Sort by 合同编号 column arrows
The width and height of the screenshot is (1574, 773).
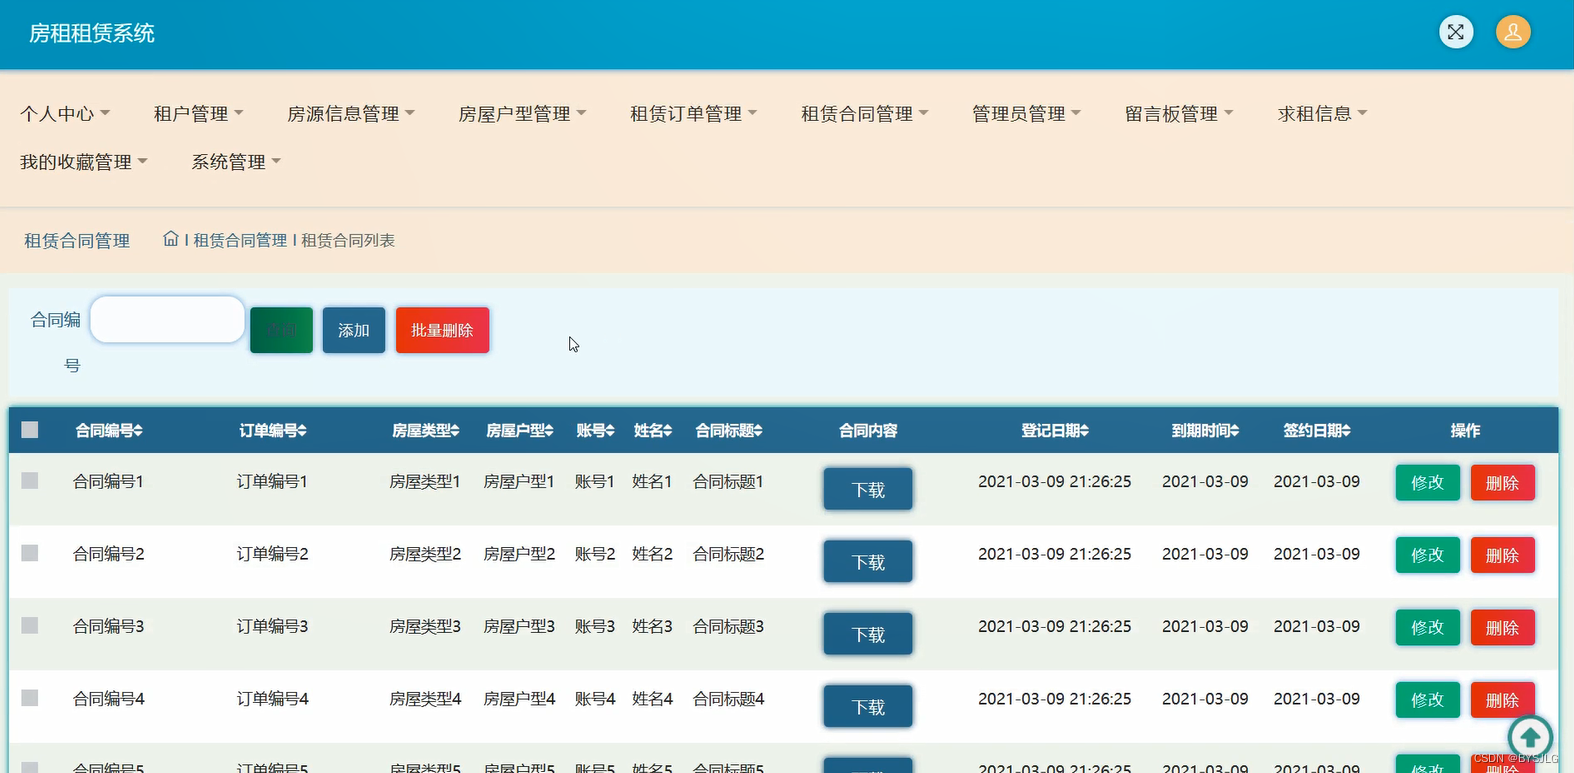pyautogui.click(x=138, y=430)
